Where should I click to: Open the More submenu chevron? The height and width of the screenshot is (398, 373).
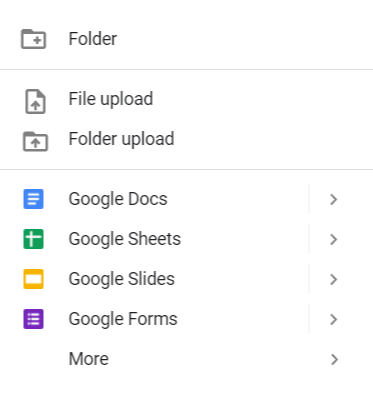pyautogui.click(x=334, y=359)
